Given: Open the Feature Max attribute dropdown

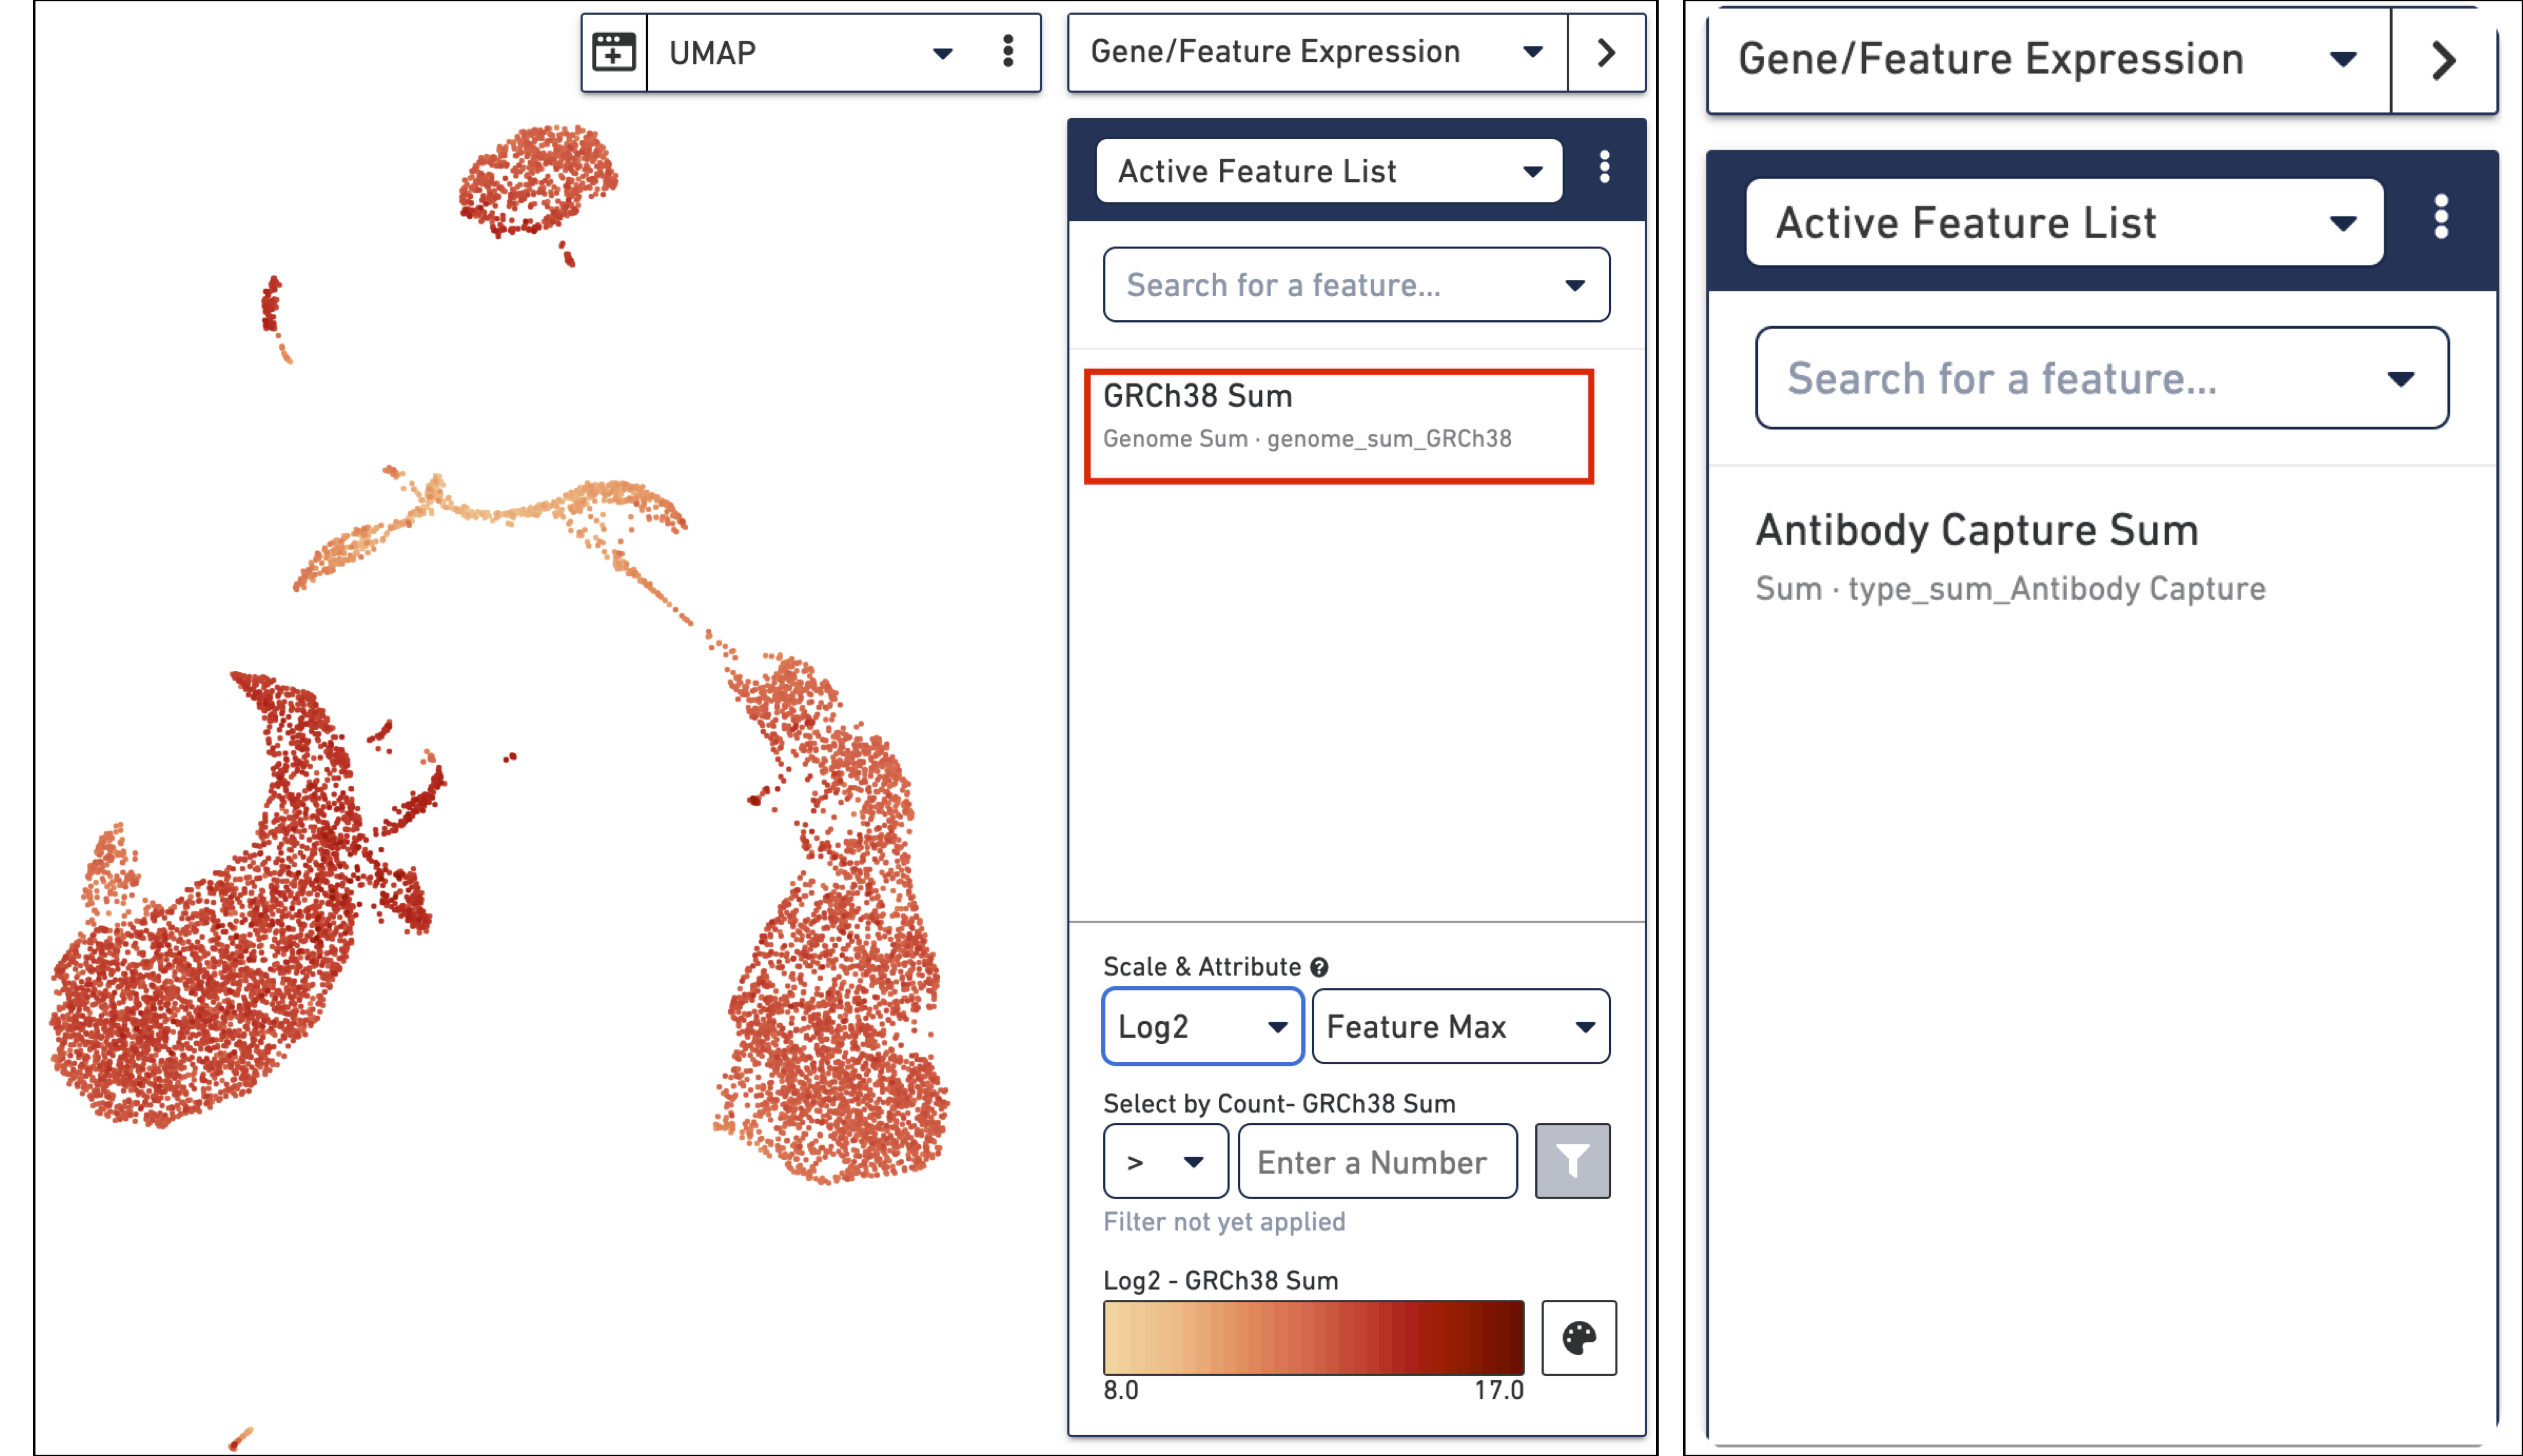Looking at the screenshot, I should pyautogui.click(x=1461, y=1026).
